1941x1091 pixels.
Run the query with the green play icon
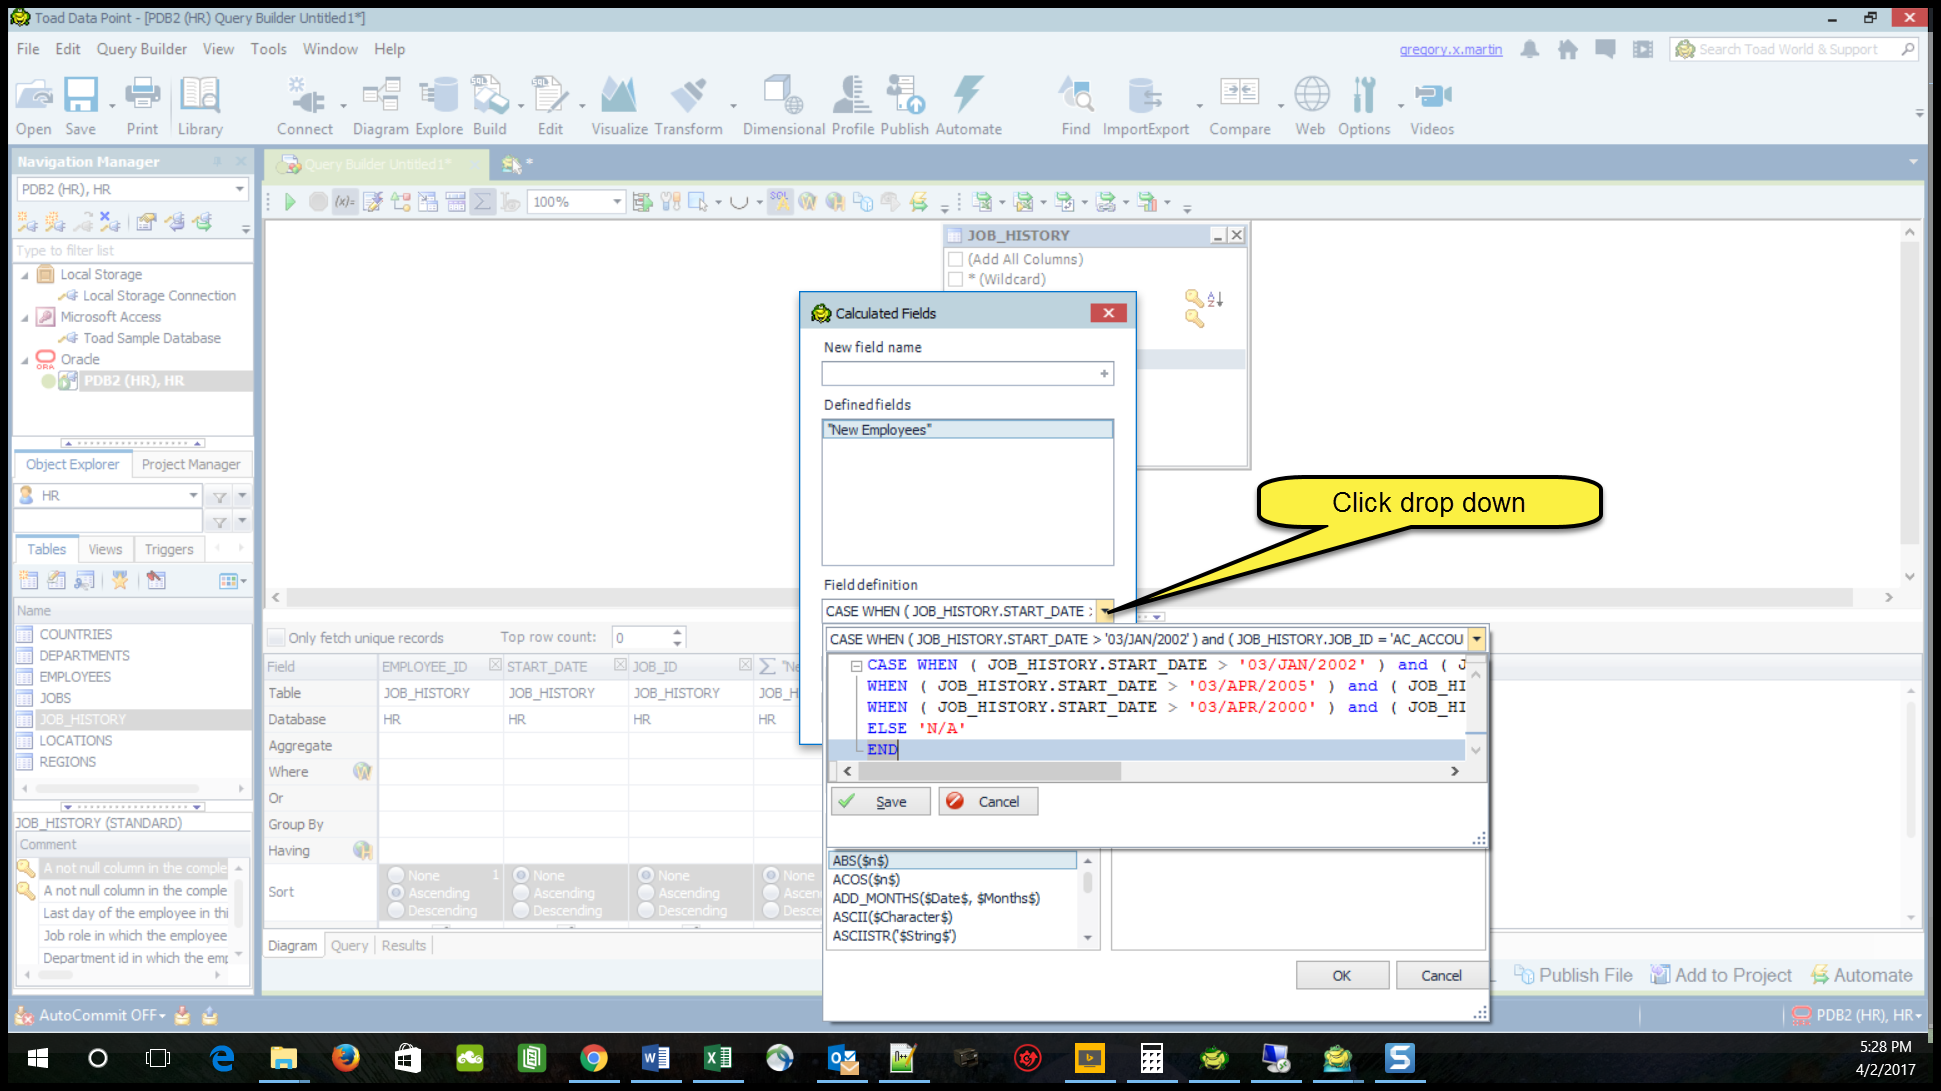(x=290, y=202)
